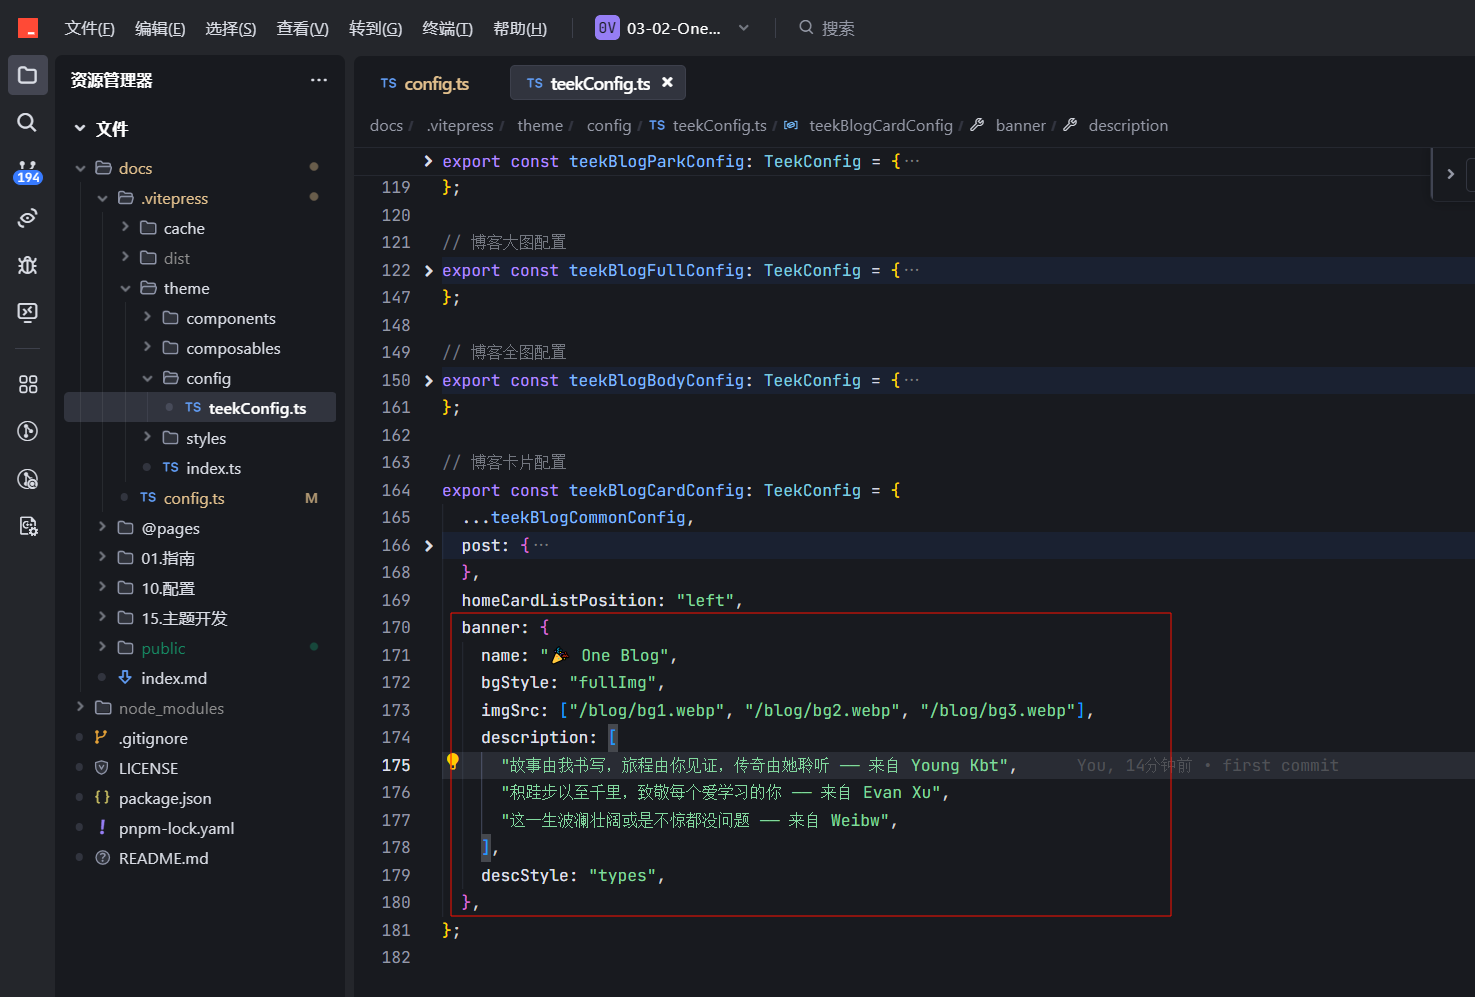
Task: Open the Search view icon
Action: coord(28,122)
